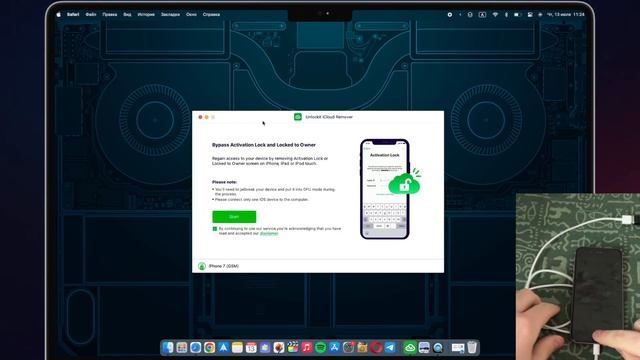Open the Apple menu
640x360 pixels.
click(x=58, y=14)
